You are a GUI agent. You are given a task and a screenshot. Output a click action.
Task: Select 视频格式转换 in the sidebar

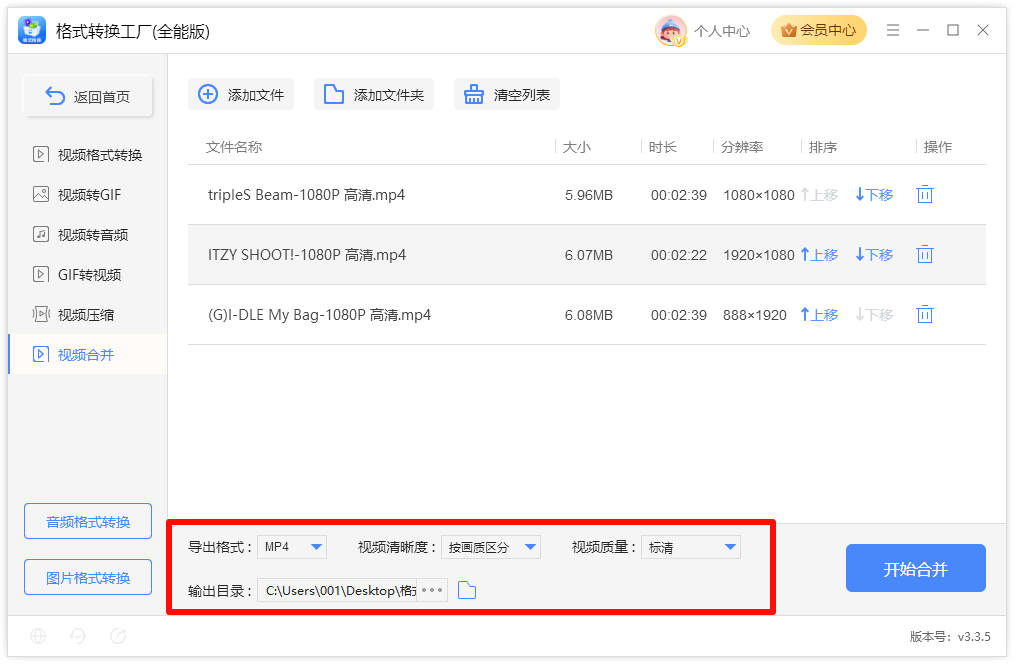click(x=87, y=155)
